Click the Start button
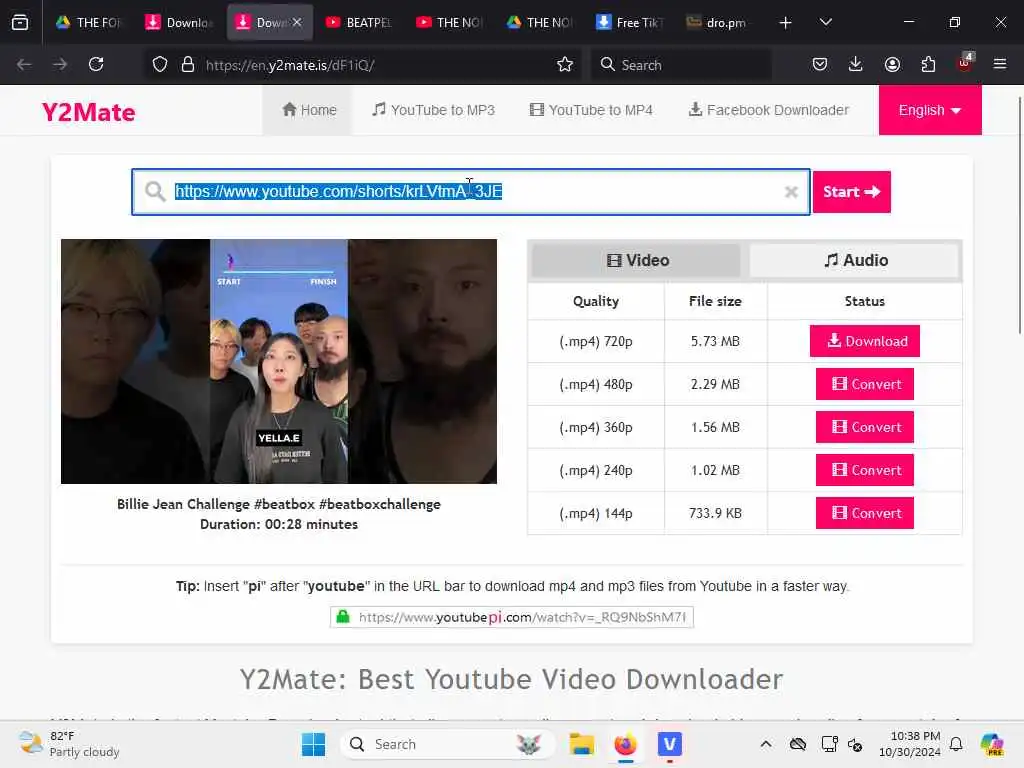 click(852, 192)
